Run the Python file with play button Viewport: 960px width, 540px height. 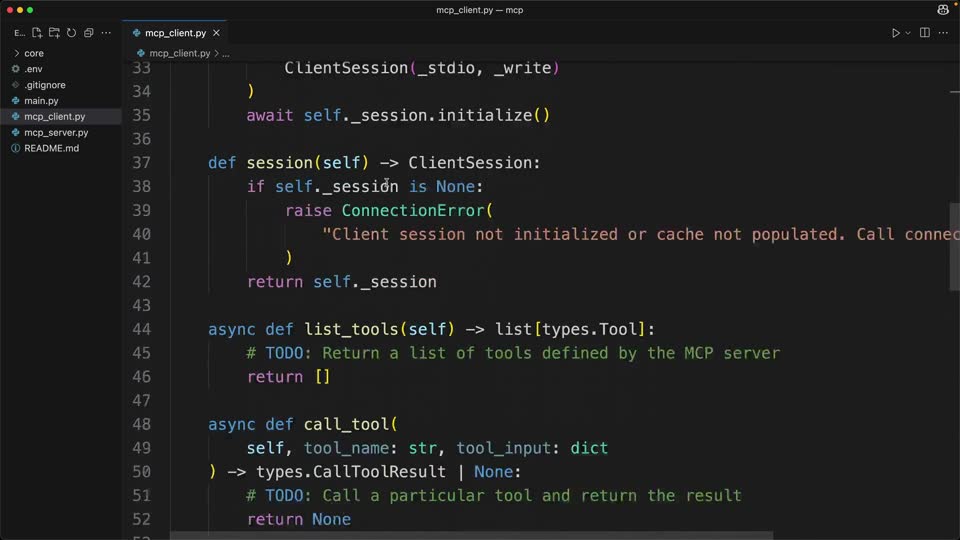[895, 32]
